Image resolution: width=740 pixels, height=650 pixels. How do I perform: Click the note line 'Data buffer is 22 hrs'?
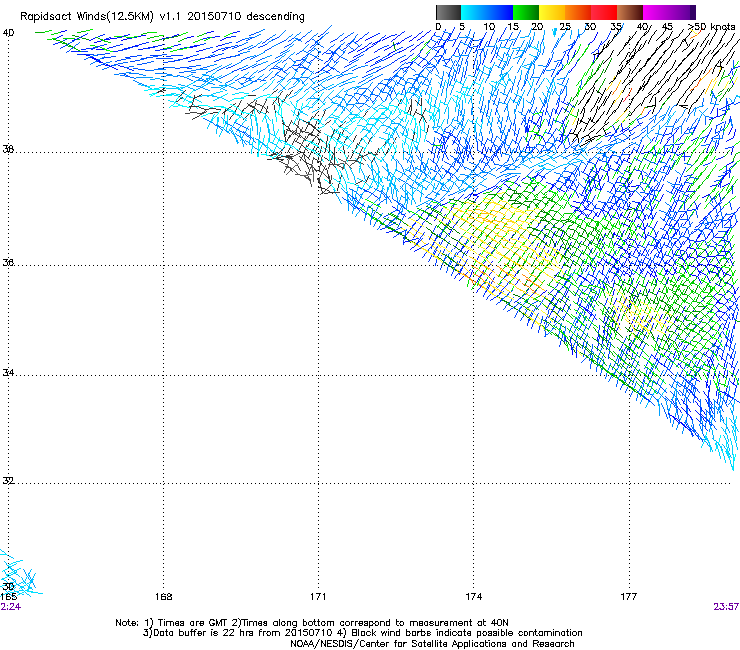[362, 633]
